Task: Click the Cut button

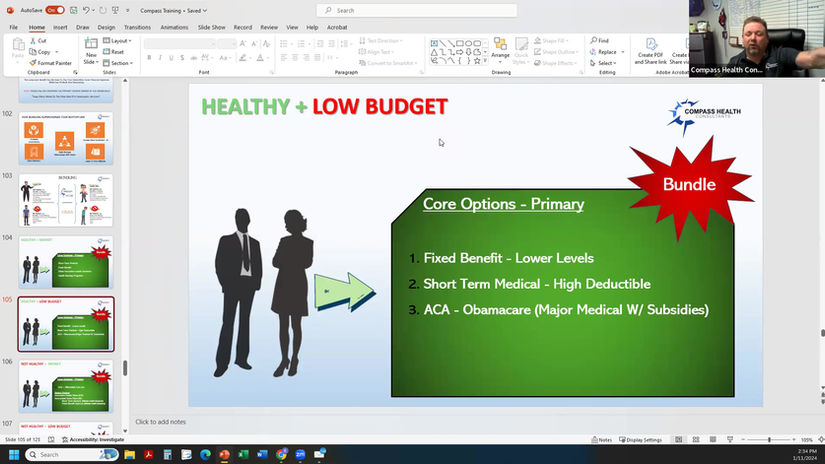Action: pyautogui.click(x=38, y=41)
